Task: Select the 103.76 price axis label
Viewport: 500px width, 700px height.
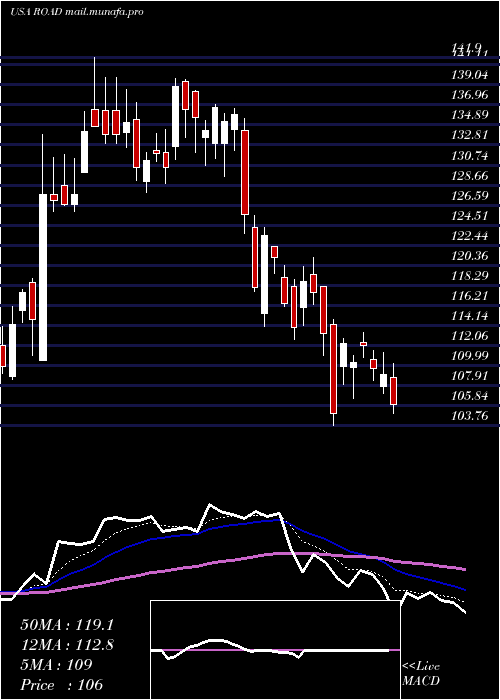Action: [x=470, y=417]
